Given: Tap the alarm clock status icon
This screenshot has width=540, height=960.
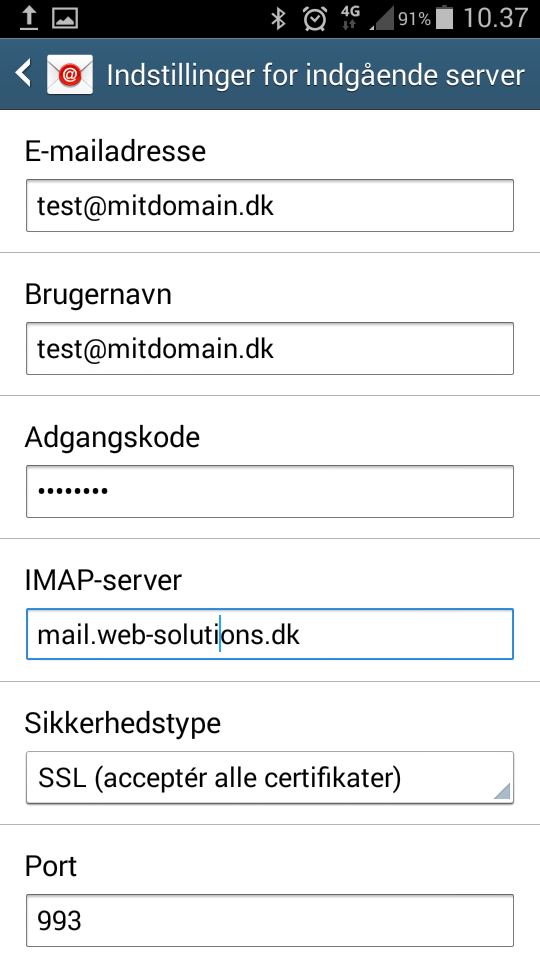Looking at the screenshot, I should (x=315, y=19).
